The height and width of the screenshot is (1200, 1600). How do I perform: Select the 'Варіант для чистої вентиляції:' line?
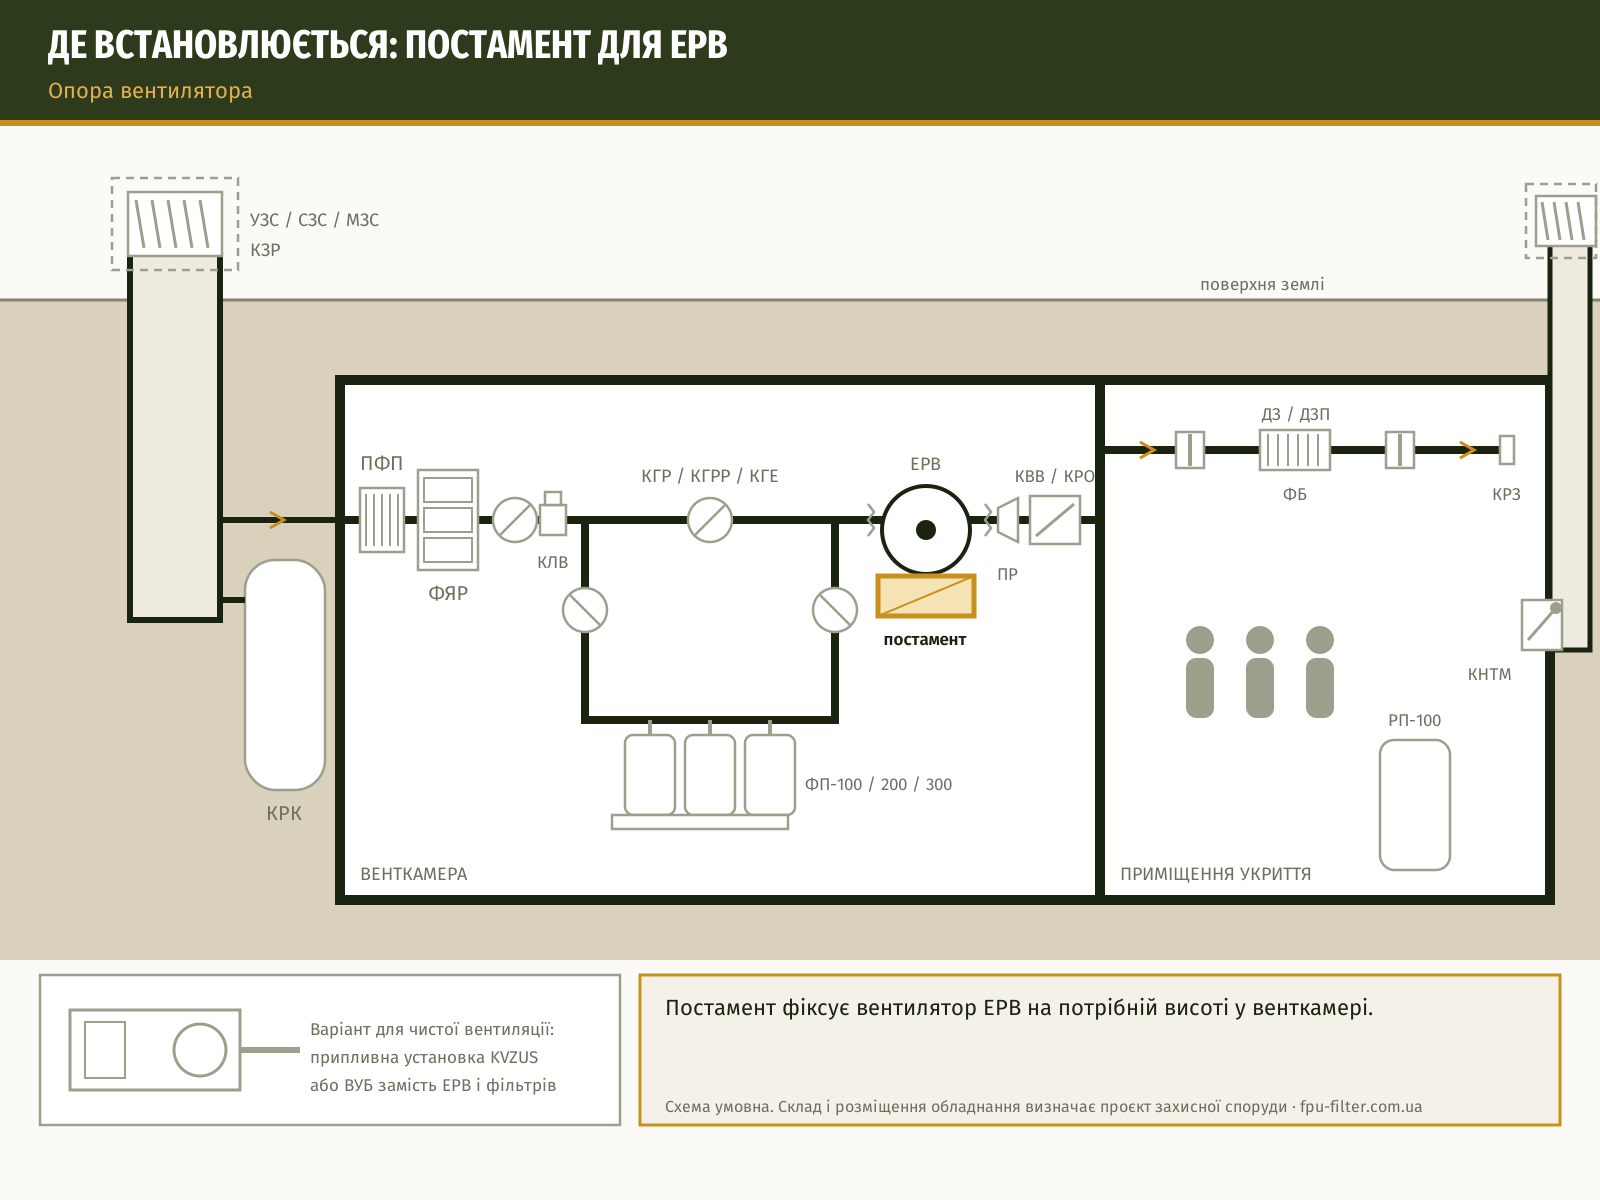[x=432, y=1030]
